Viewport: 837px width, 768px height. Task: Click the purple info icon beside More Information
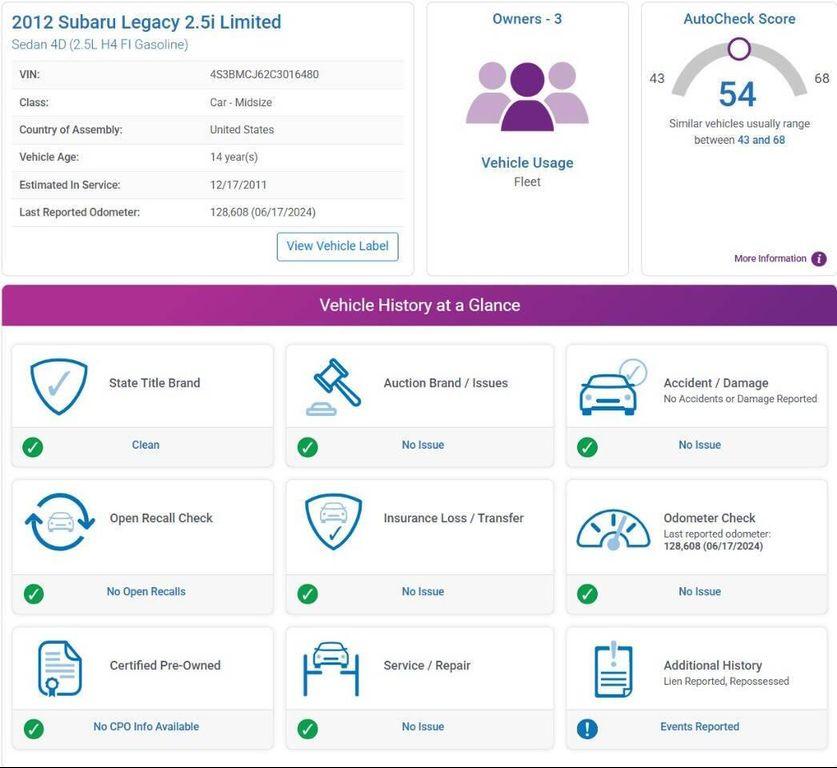(818, 259)
